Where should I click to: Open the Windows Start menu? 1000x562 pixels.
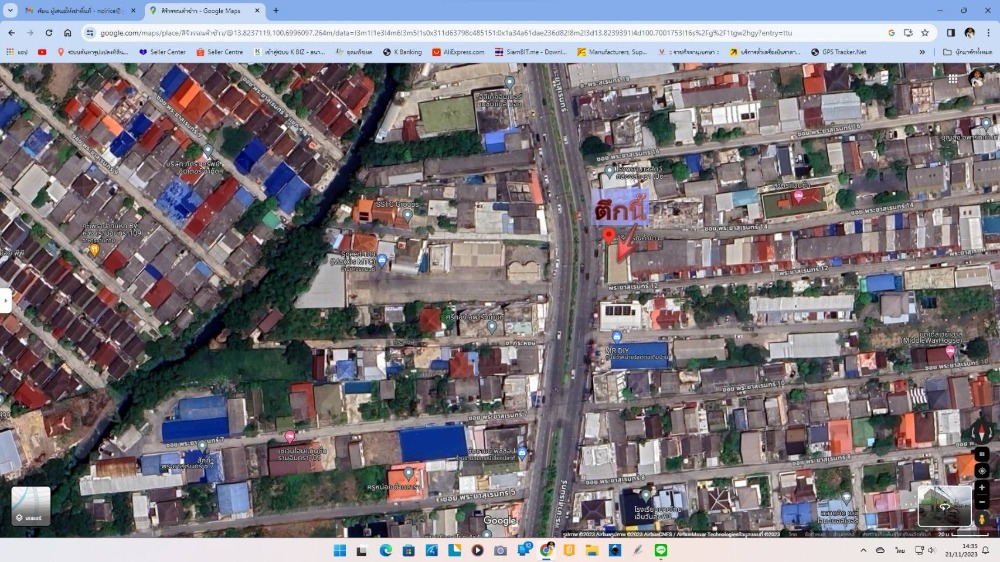click(x=339, y=550)
